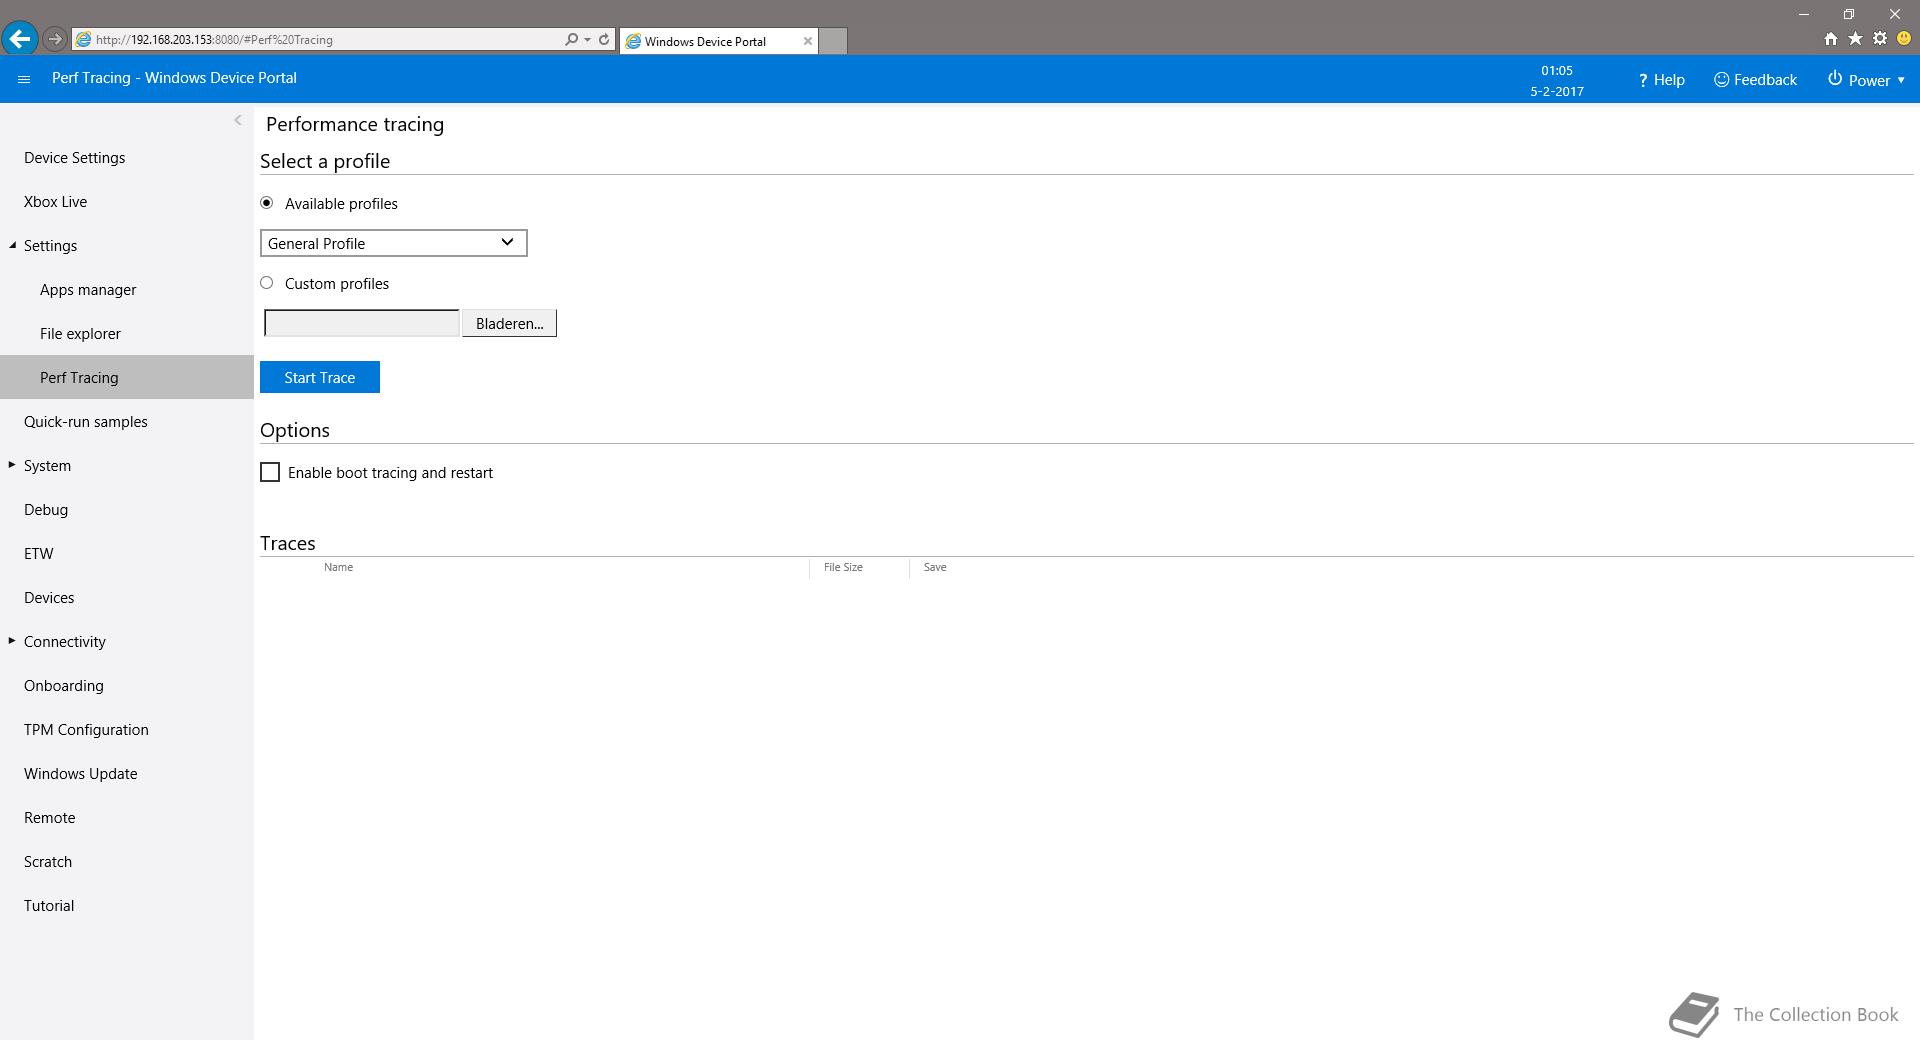Click the custom profile file path field
1920x1040 pixels.
coord(361,323)
